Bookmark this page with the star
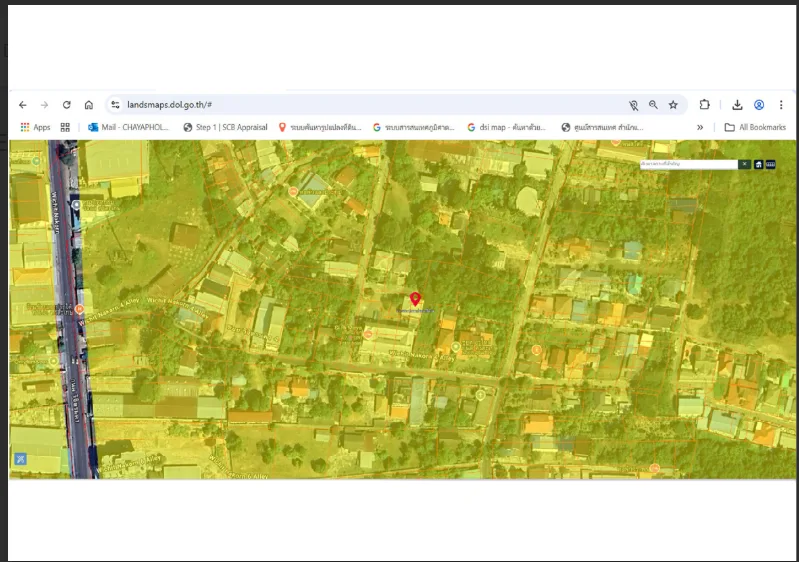Viewport: 799px width, 562px height. click(673, 105)
